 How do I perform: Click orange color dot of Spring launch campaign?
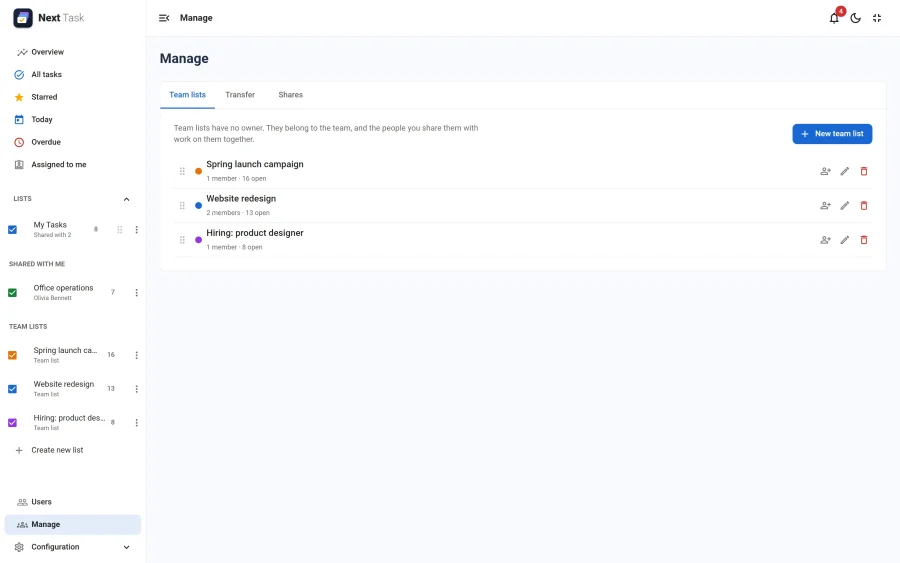click(199, 171)
